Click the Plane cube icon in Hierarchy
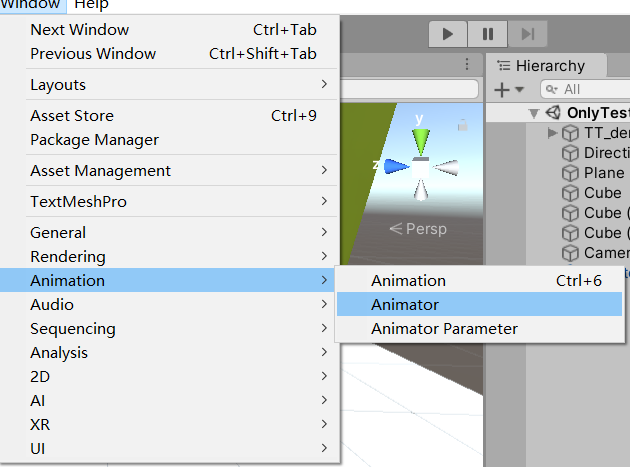630x467 pixels. click(570, 173)
